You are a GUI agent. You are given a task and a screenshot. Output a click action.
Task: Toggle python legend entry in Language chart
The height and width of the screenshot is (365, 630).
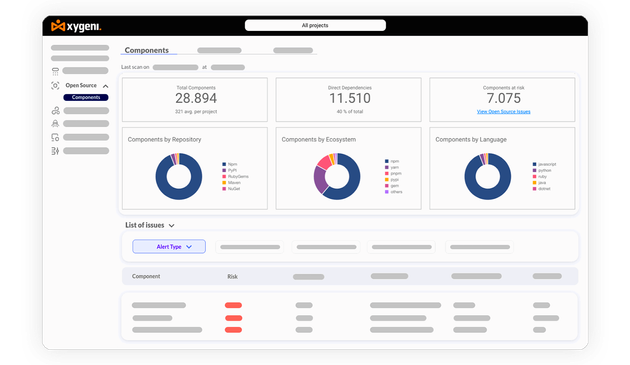[x=542, y=170]
